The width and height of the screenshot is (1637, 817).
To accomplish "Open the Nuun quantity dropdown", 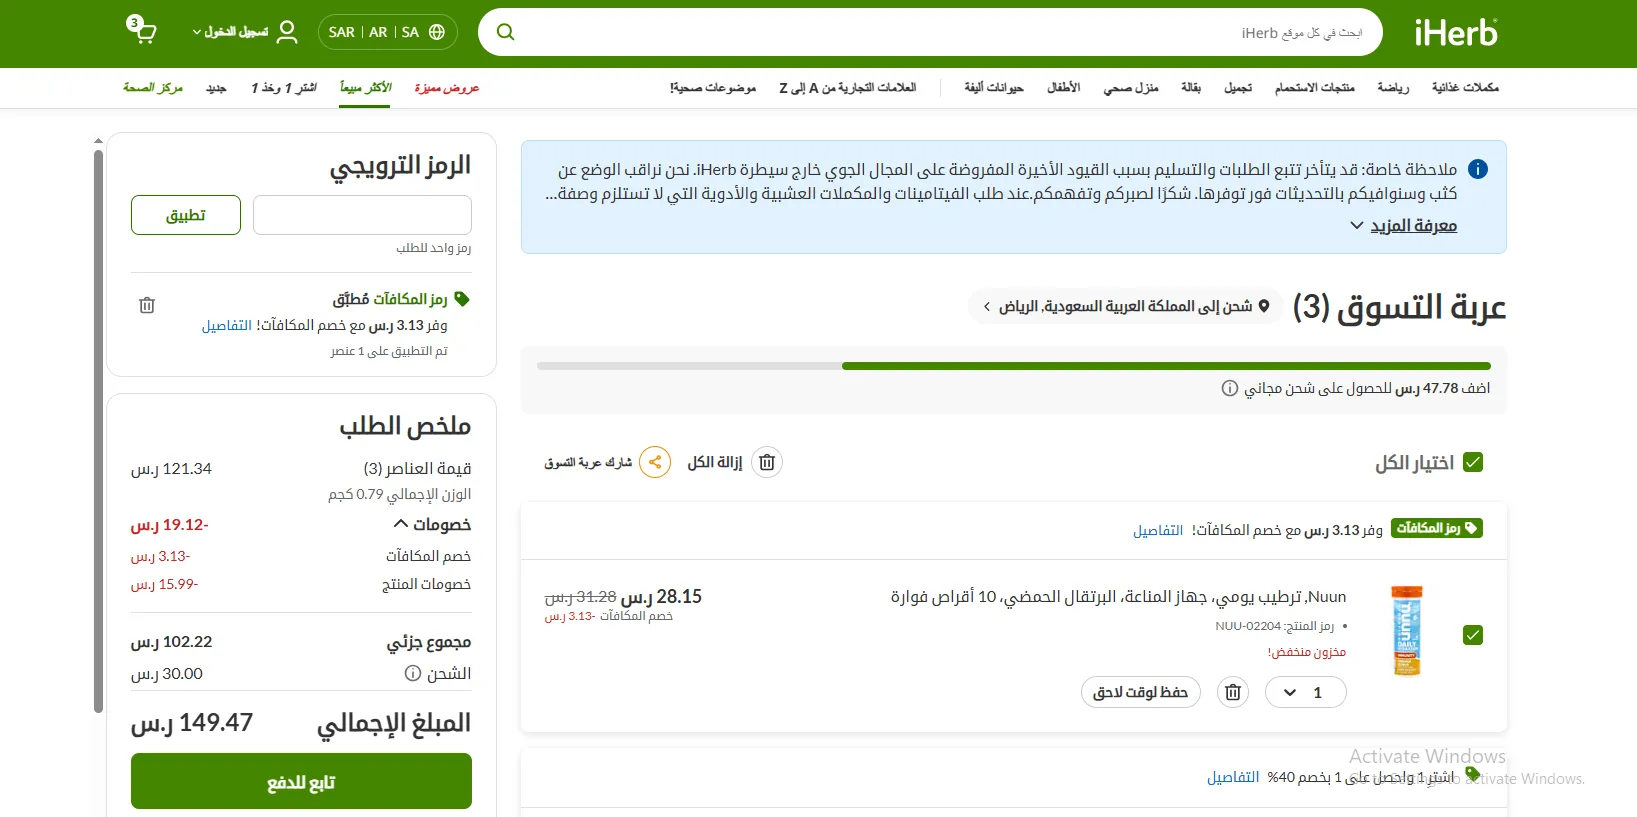I will click(x=1305, y=692).
